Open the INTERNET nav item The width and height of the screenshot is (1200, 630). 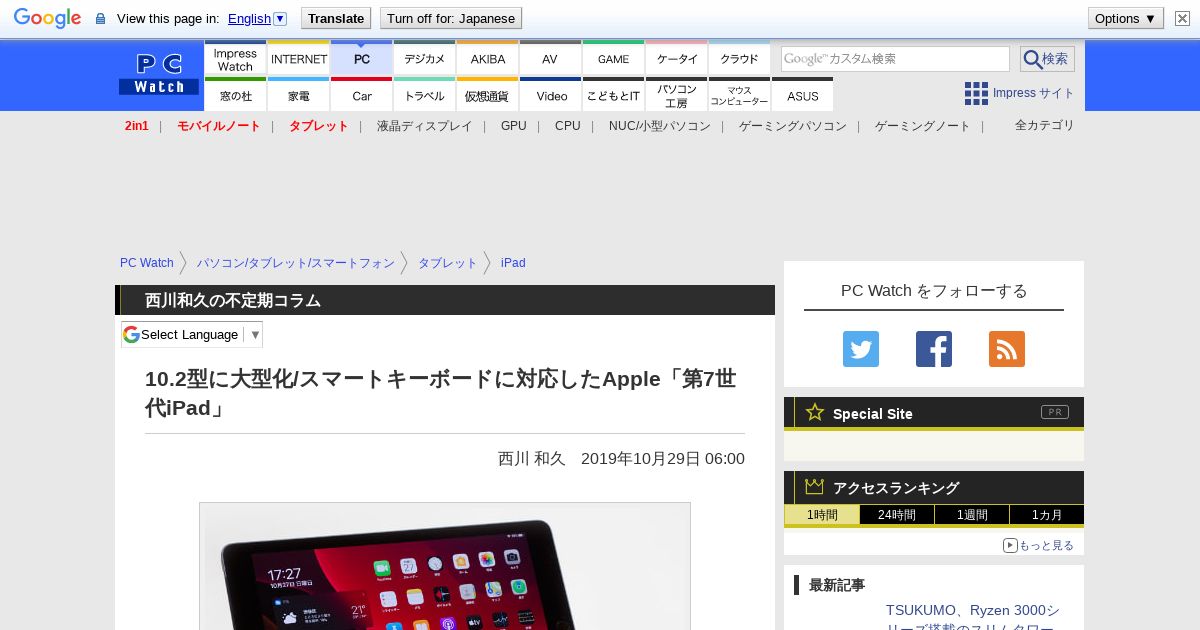point(299,59)
